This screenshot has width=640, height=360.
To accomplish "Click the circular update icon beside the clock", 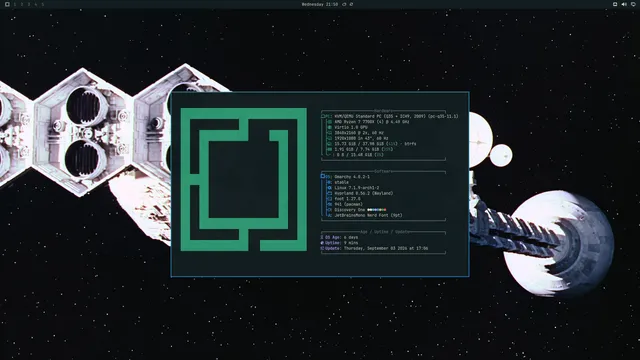I will [x=344, y=4].
